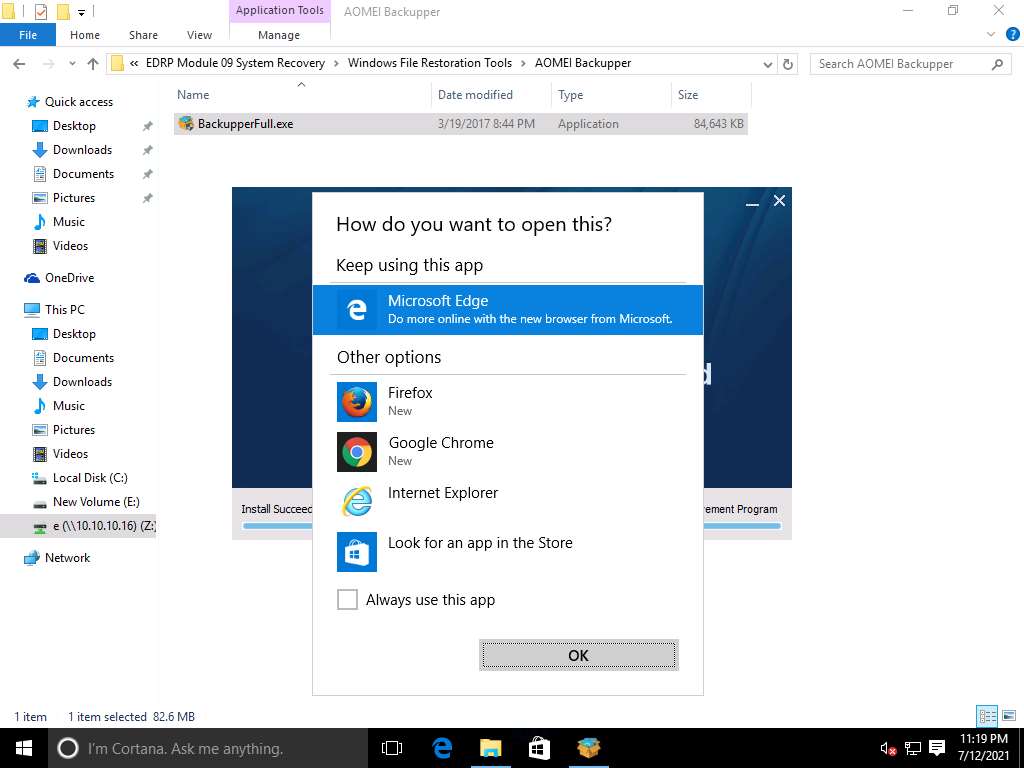The height and width of the screenshot is (768, 1024).
Task: Click the Properties quick access toolbar icon
Action: click(x=40, y=11)
